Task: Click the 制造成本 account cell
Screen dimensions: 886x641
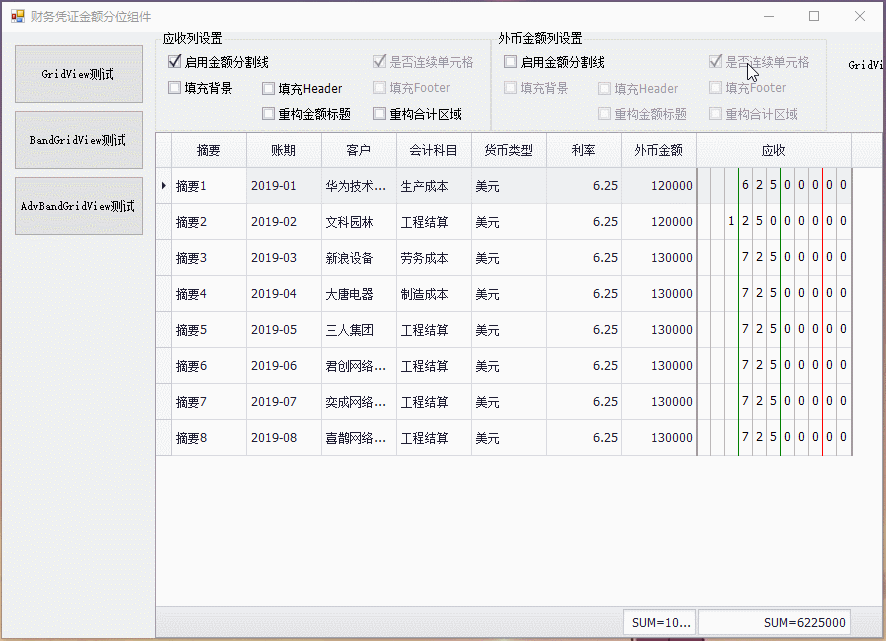Action: pos(434,294)
